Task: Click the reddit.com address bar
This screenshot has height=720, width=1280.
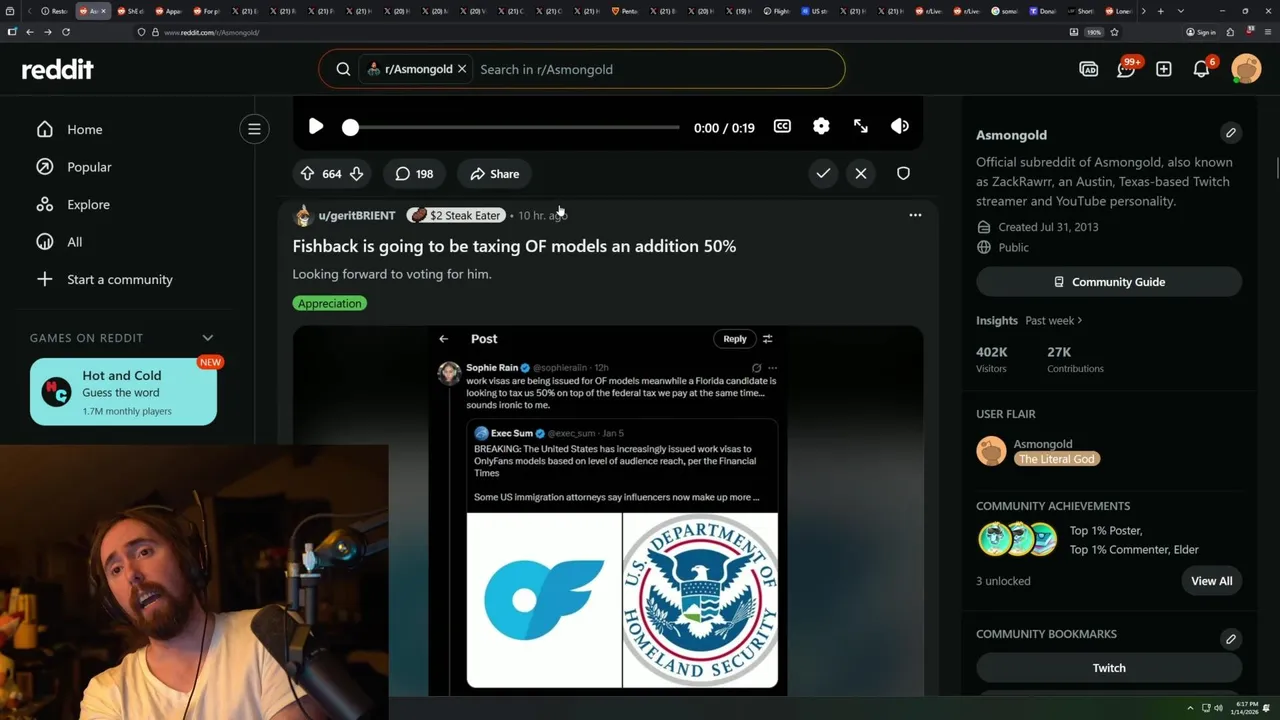Action: click(x=600, y=32)
